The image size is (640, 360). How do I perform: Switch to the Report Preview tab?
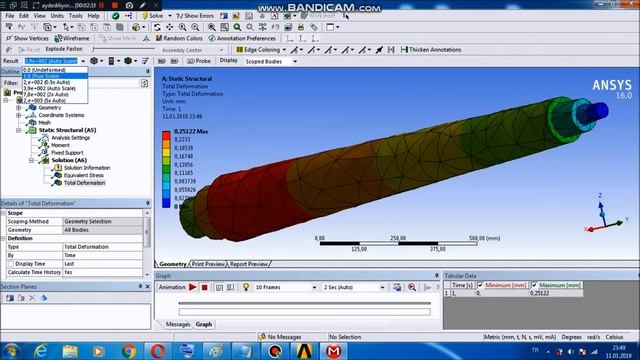click(249, 264)
